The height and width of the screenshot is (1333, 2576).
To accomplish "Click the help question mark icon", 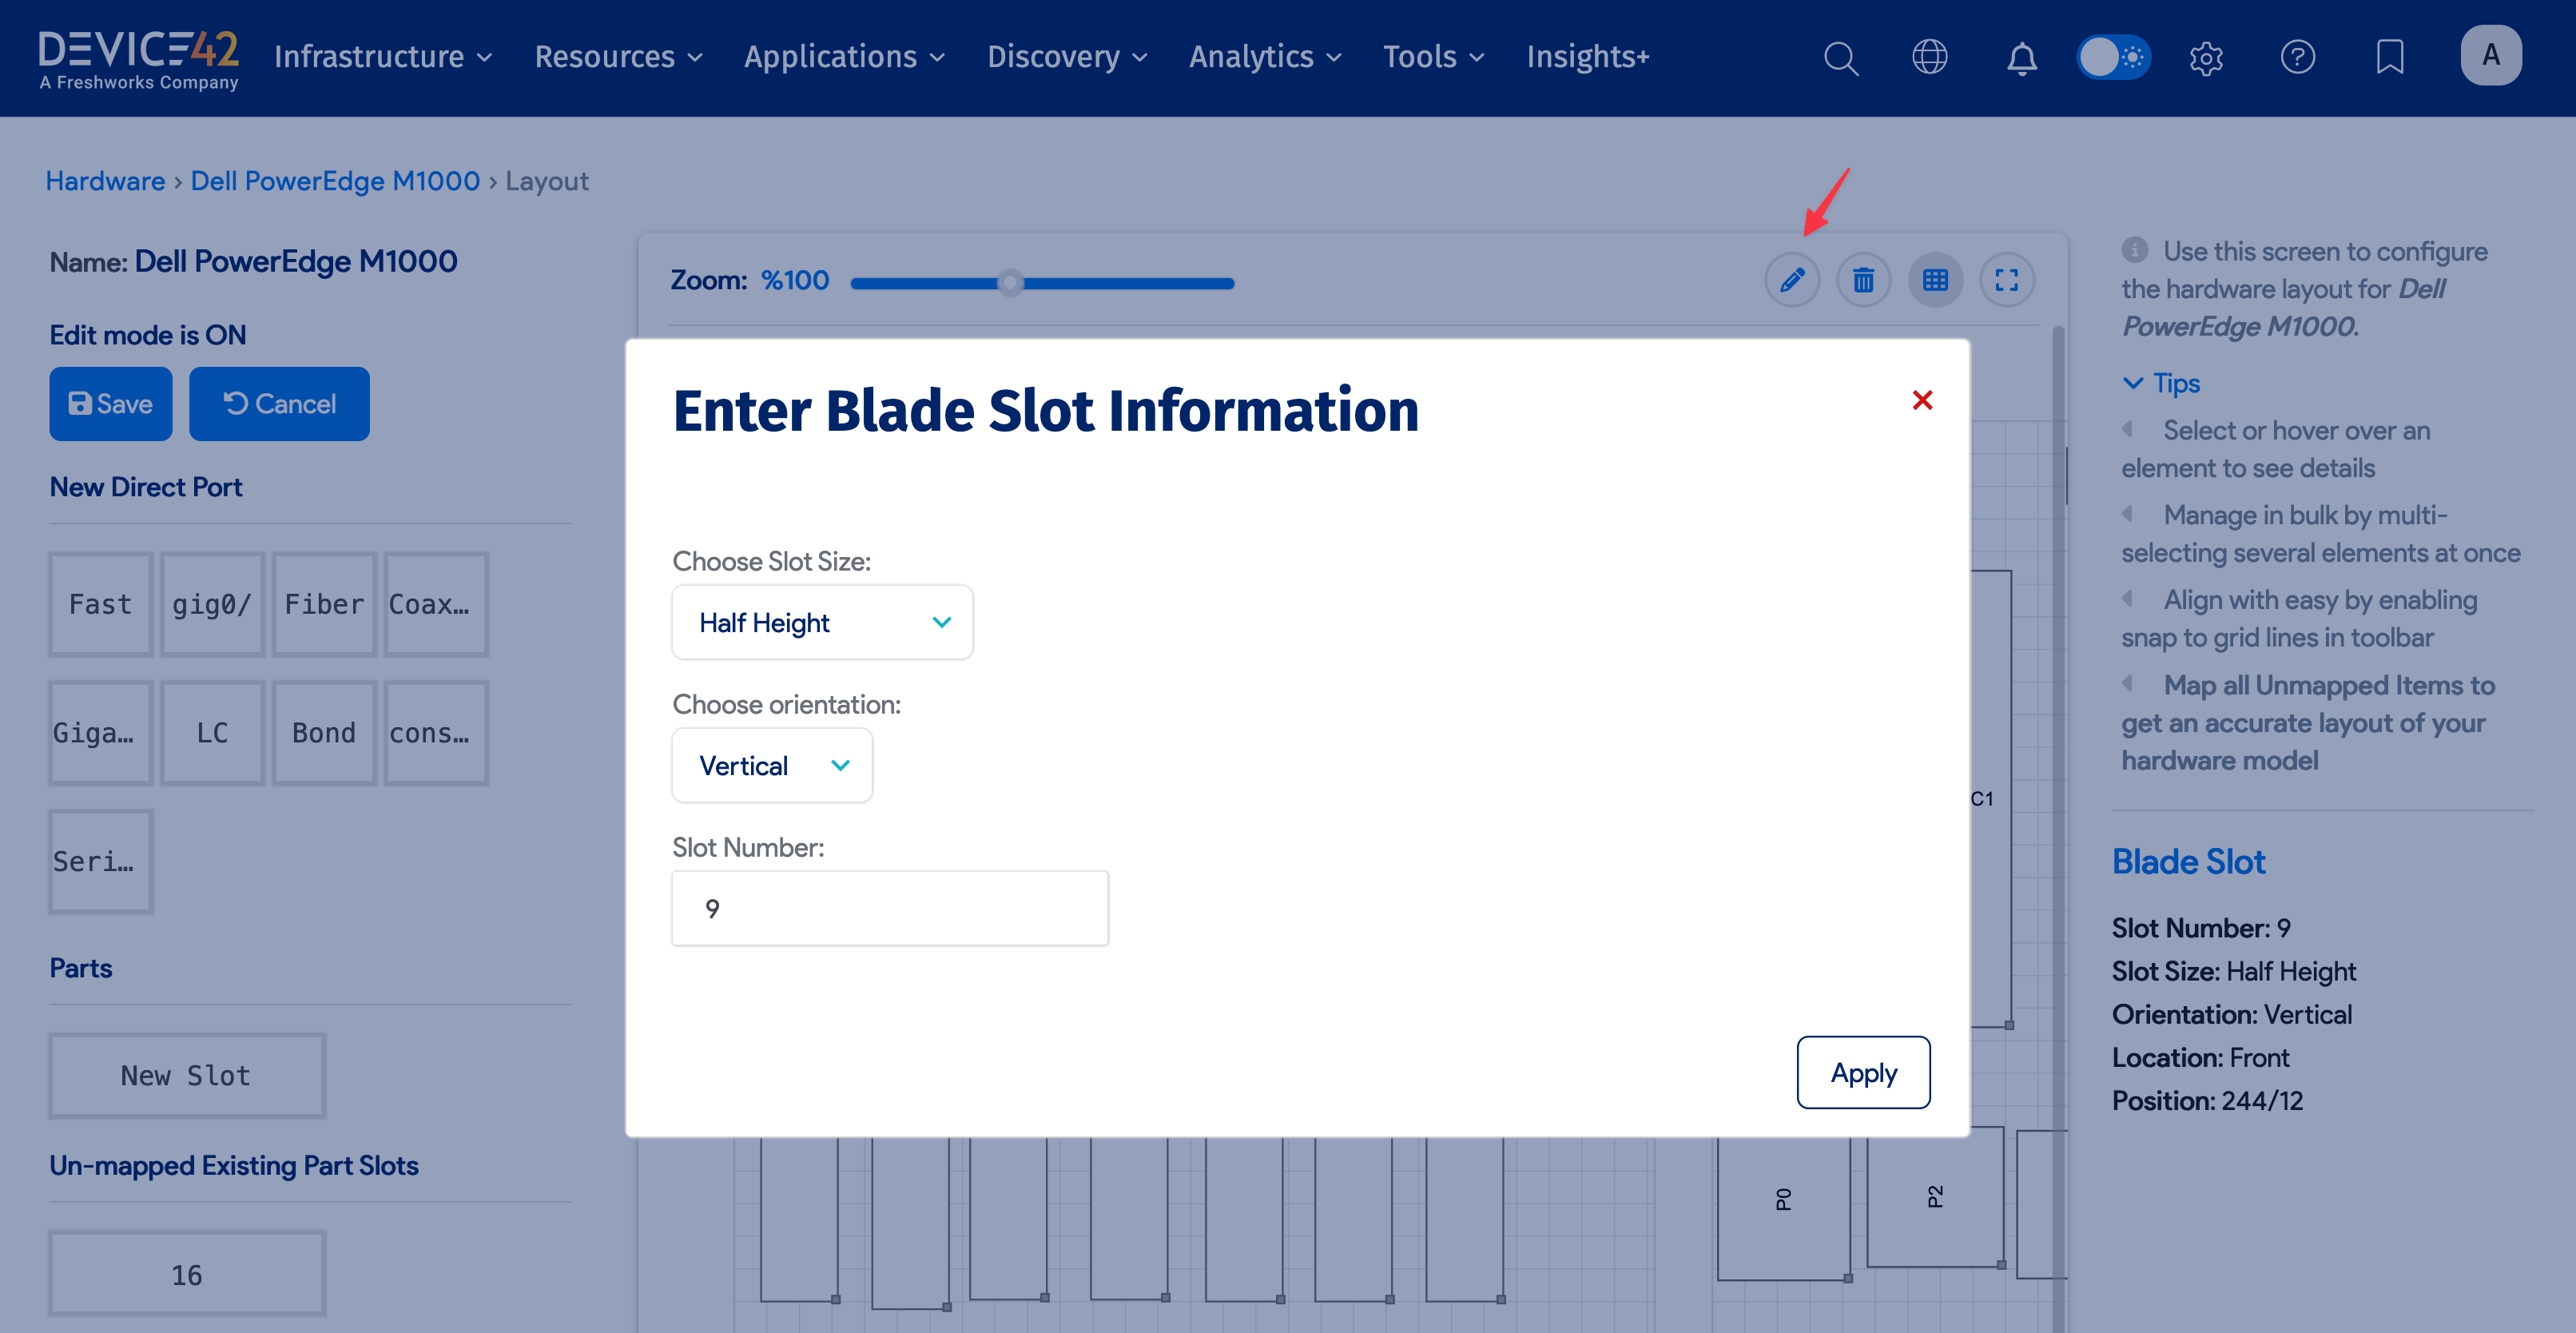I will (2297, 57).
